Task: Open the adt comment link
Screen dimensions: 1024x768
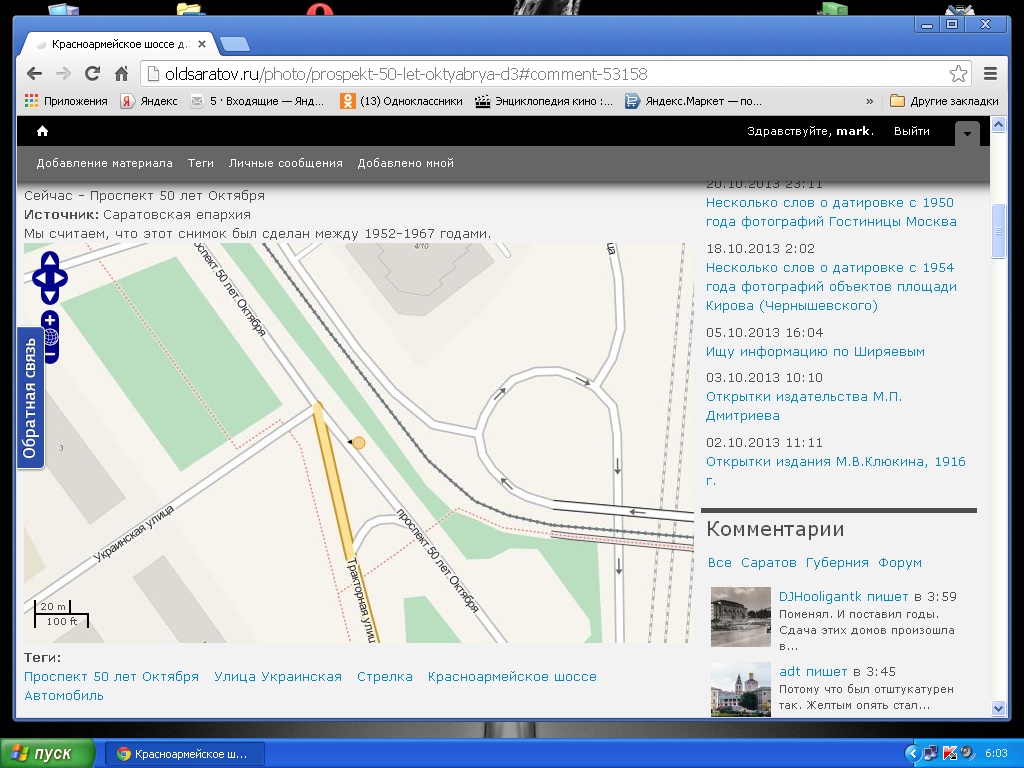Action: coord(813,671)
